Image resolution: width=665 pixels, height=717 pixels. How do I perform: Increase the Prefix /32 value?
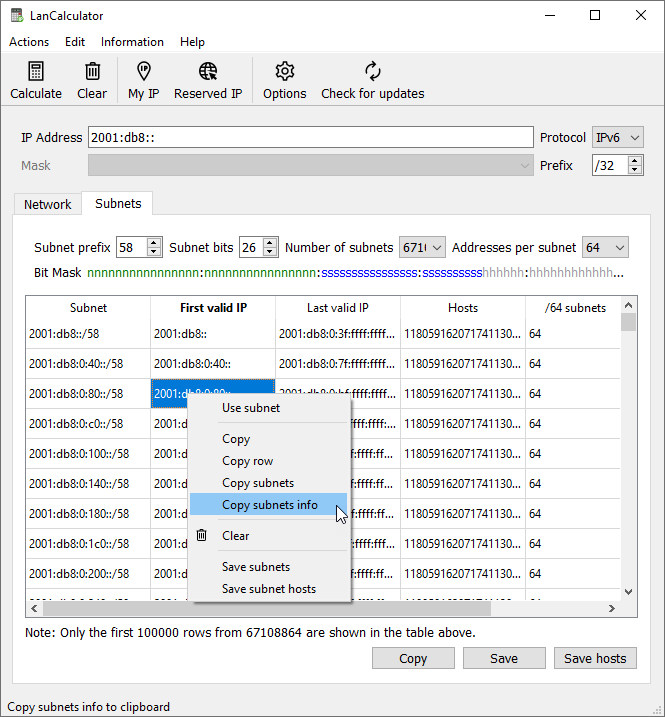(x=634, y=161)
